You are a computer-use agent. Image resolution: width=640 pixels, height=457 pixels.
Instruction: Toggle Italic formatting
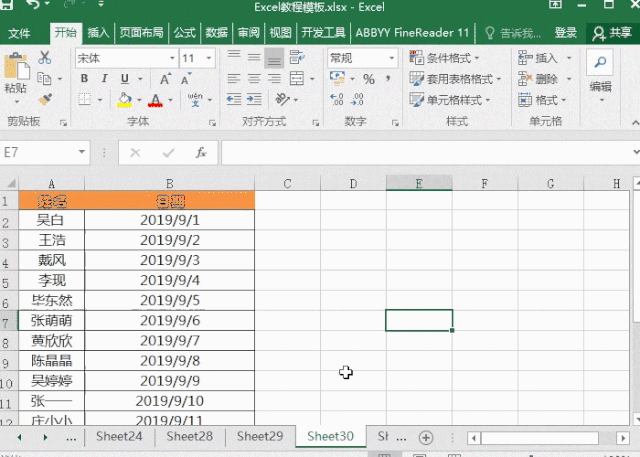pyautogui.click(x=104, y=78)
